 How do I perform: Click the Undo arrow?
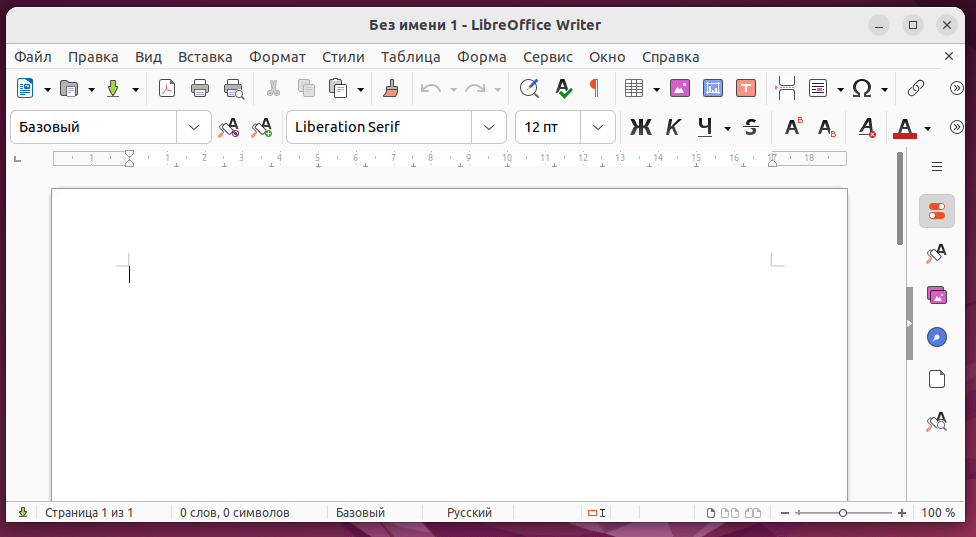(431, 88)
